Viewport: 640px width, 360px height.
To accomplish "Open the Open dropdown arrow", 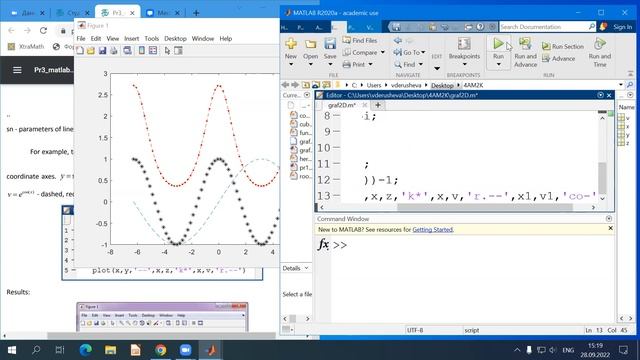I will [310, 64].
